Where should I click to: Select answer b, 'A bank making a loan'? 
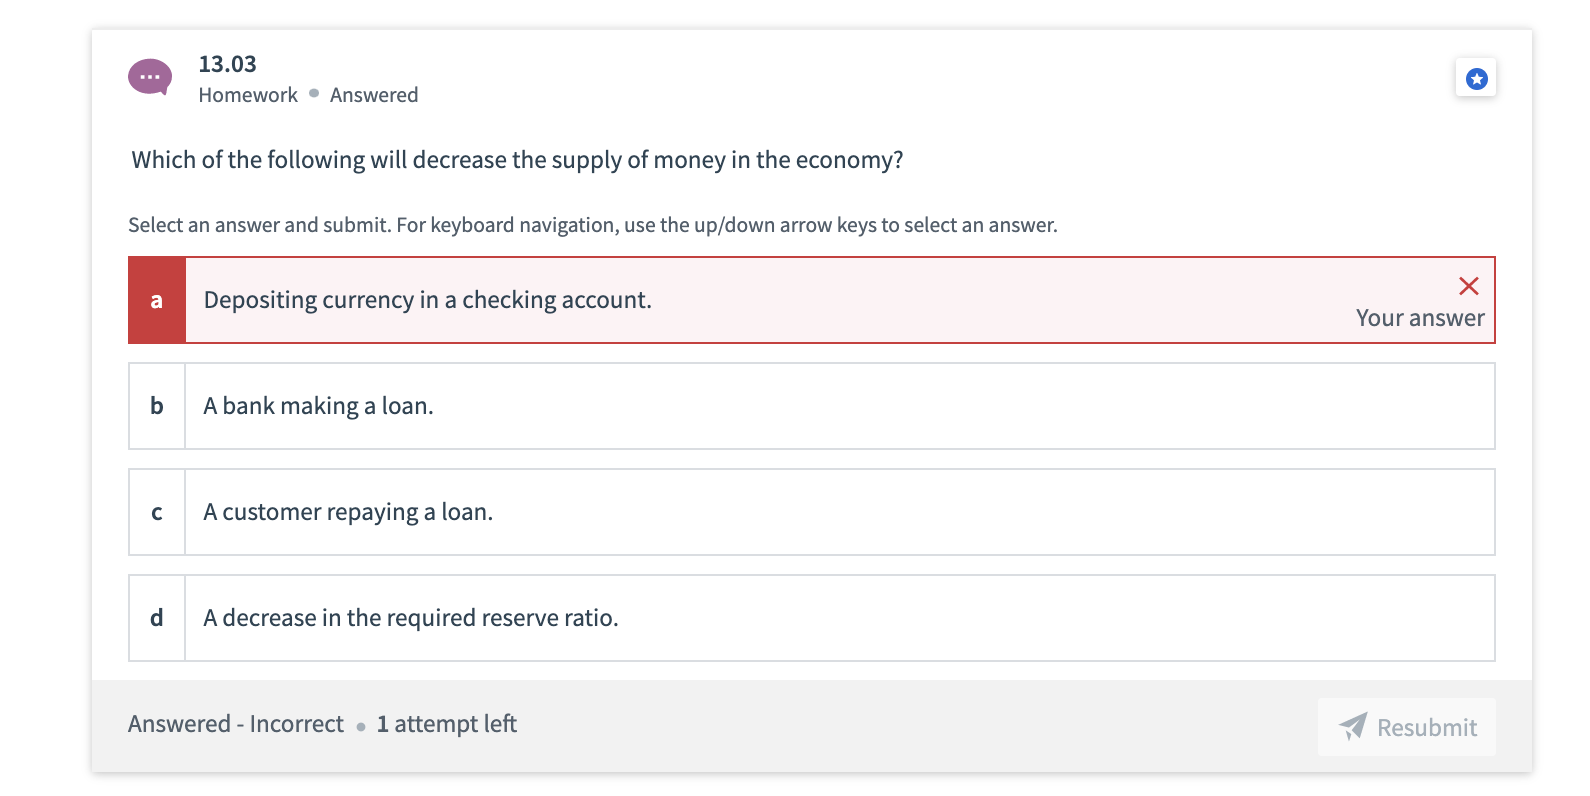(700, 406)
